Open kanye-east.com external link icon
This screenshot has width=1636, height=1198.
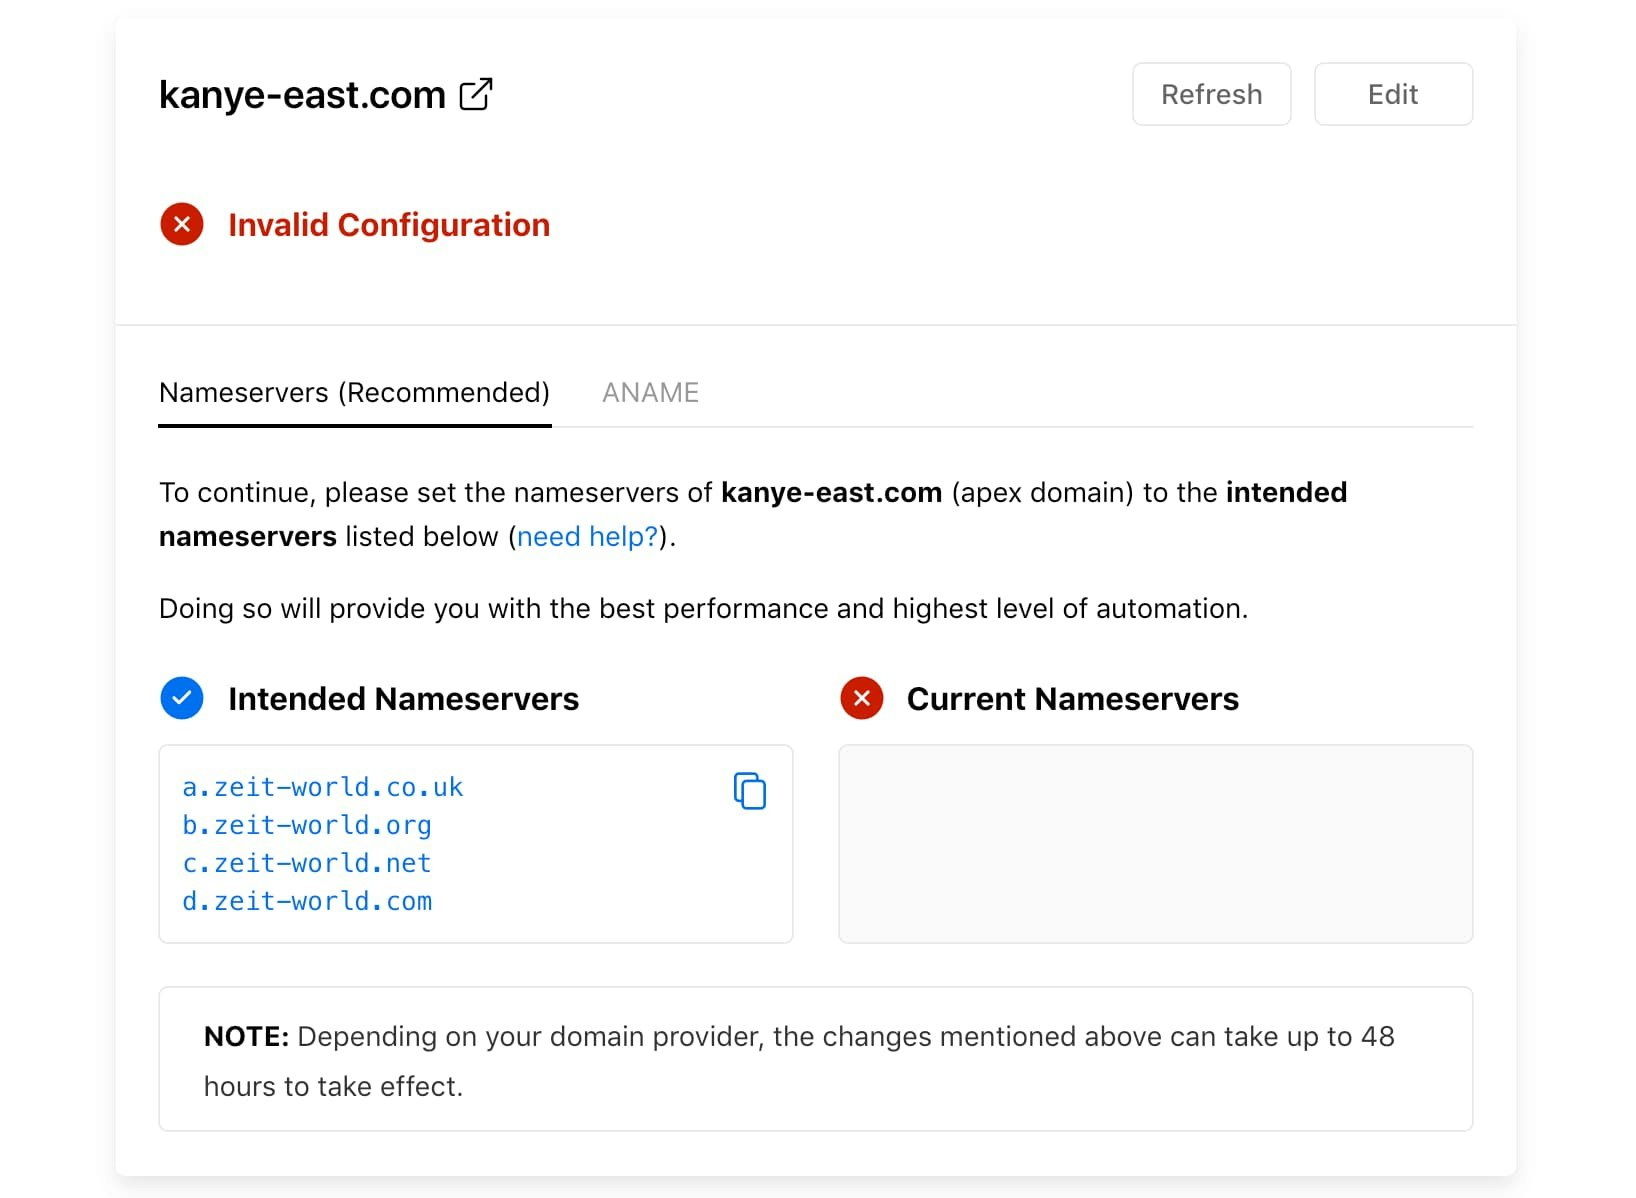pos(476,94)
